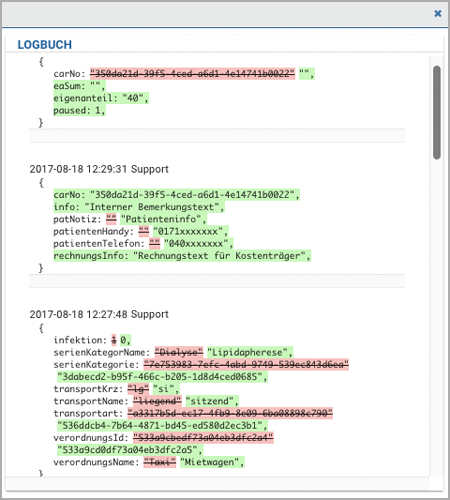Screen dimensions: 450x500
Task: Close the Logbuch dialog with the X
Action: [x=438, y=13]
